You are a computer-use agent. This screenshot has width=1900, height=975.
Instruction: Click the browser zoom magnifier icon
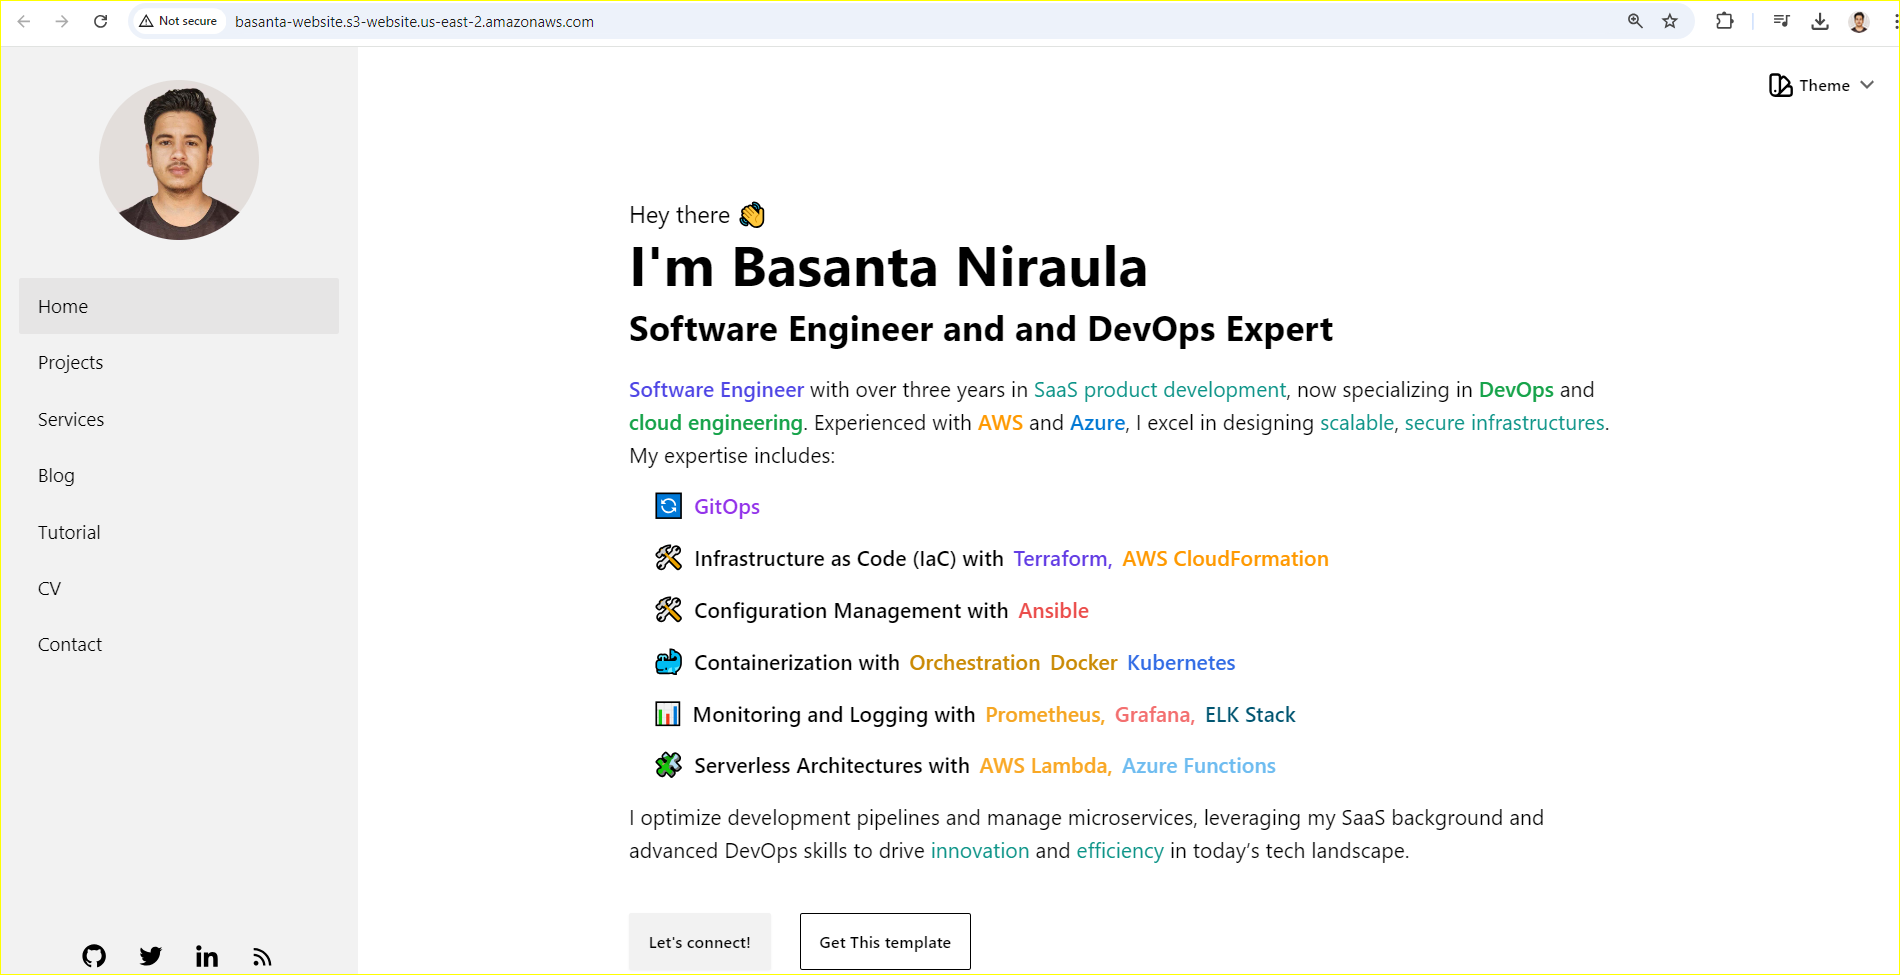[1635, 21]
